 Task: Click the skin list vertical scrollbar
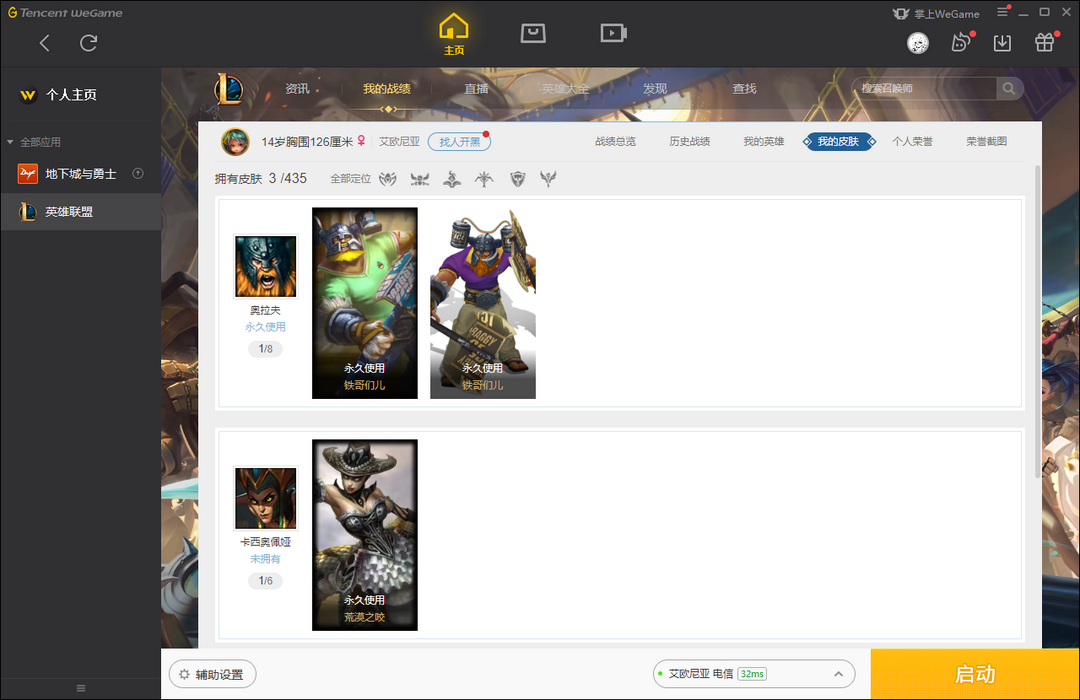(x=1037, y=320)
